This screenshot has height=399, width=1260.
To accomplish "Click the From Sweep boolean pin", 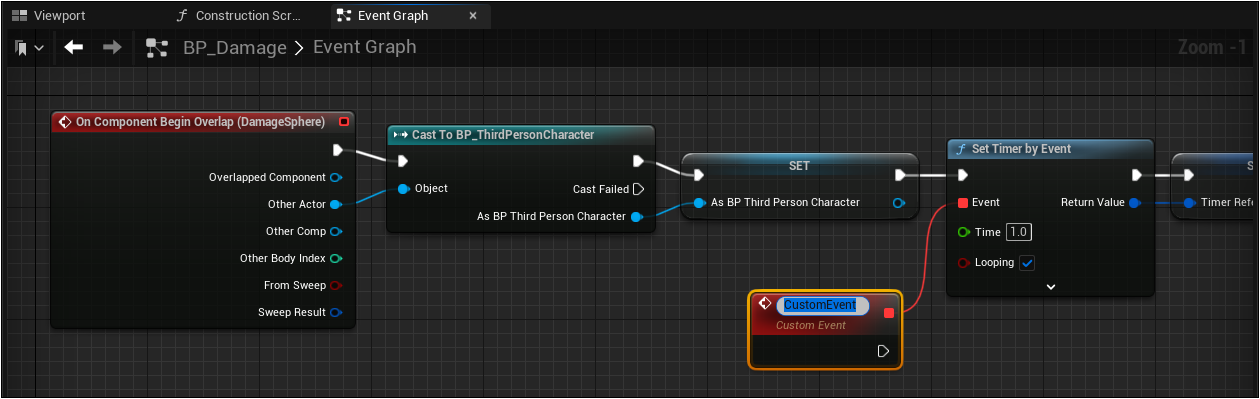I will [x=336, y=286].
